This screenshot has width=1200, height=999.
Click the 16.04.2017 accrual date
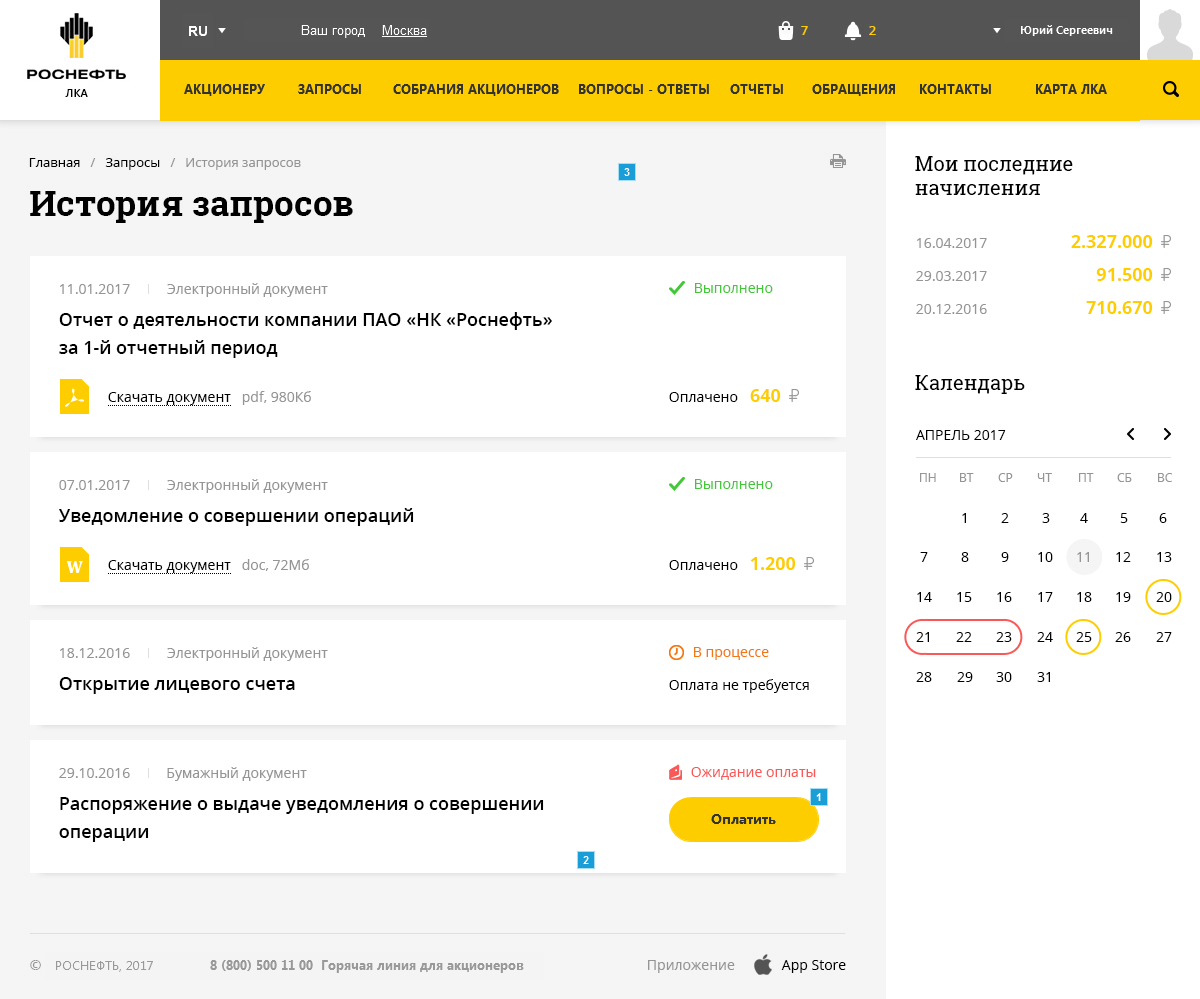point(951,243)
